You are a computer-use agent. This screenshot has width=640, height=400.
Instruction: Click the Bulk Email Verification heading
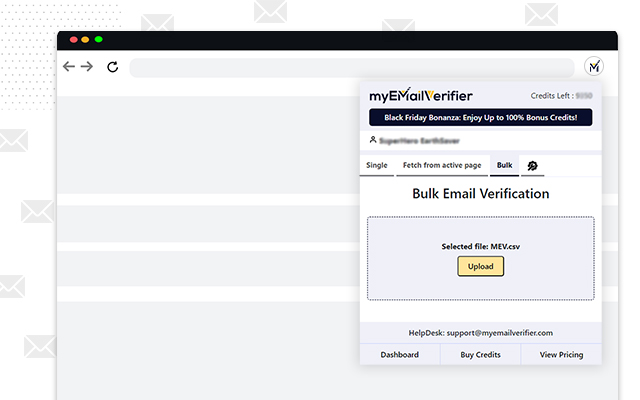(480, 193)
